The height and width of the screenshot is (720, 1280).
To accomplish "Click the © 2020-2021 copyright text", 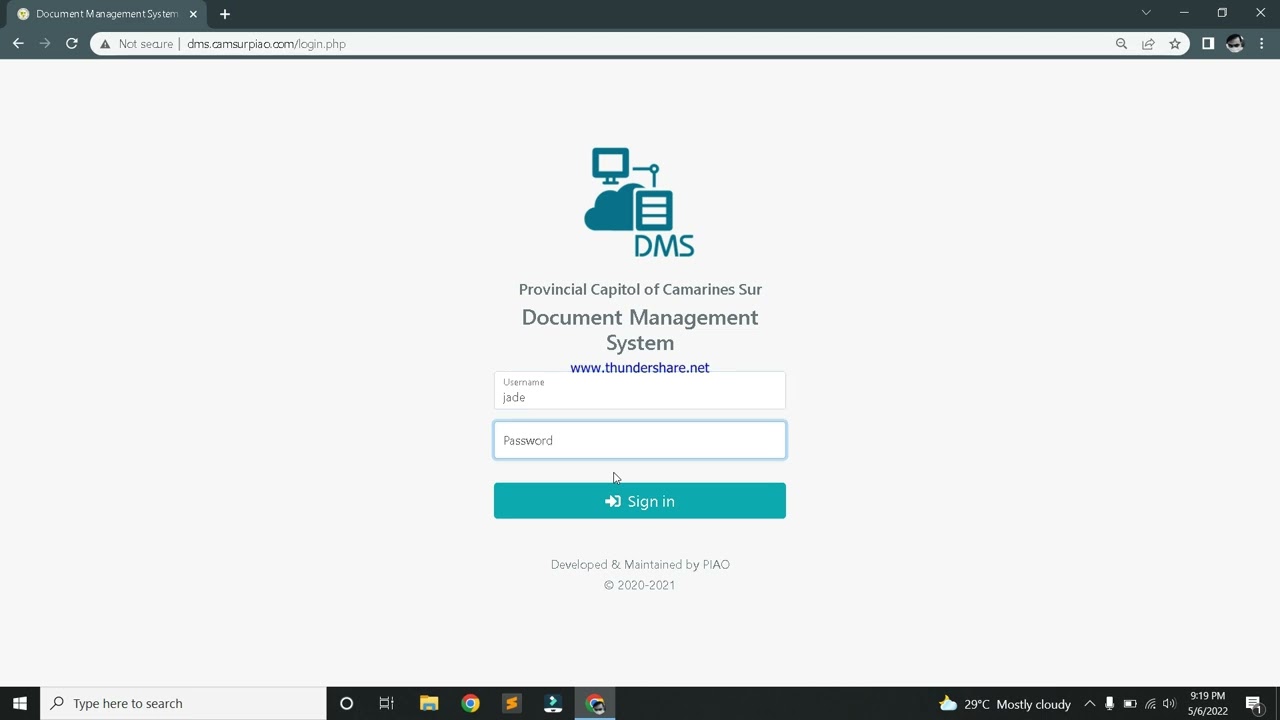I will (640, 585).
